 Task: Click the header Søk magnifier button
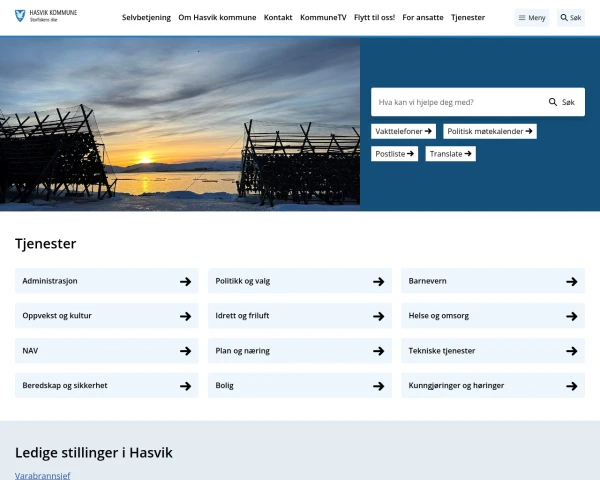pyautogui.click(x=571, y=18)
